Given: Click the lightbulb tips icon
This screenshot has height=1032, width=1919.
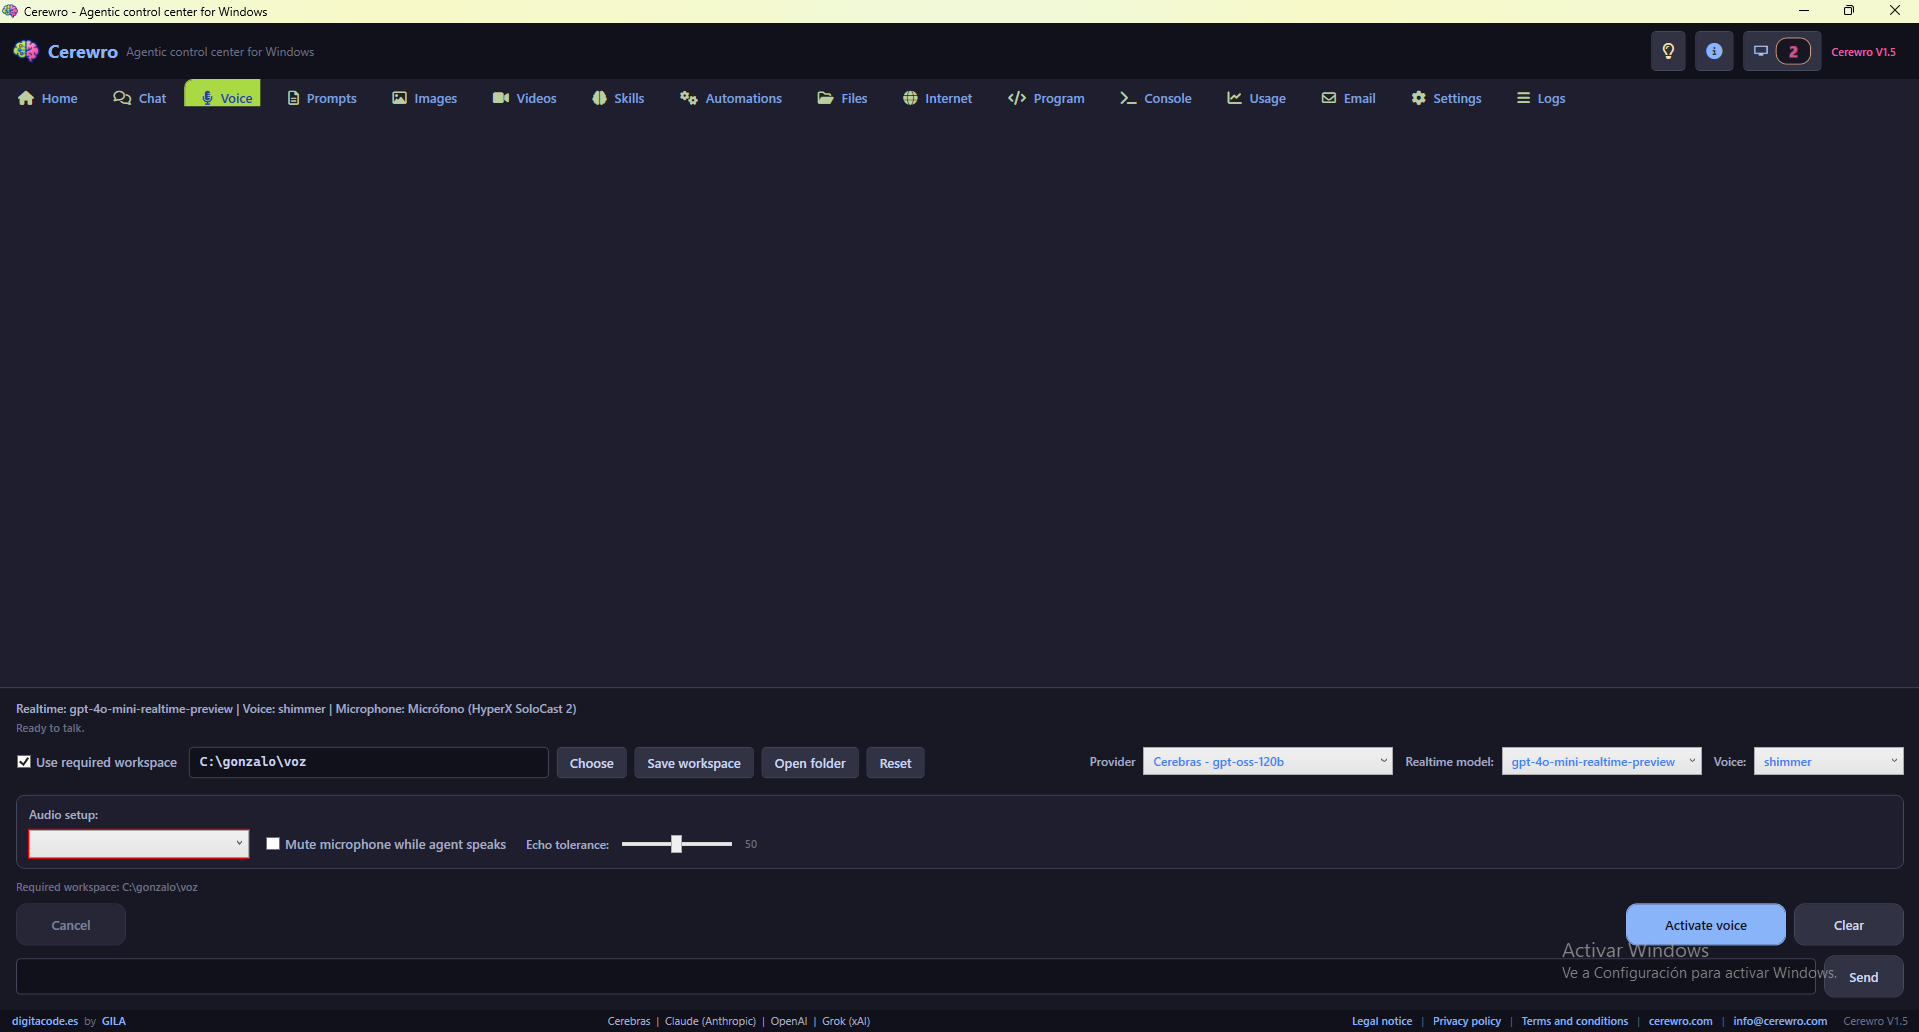Looking at the screenshot, I should [1667, 51].
